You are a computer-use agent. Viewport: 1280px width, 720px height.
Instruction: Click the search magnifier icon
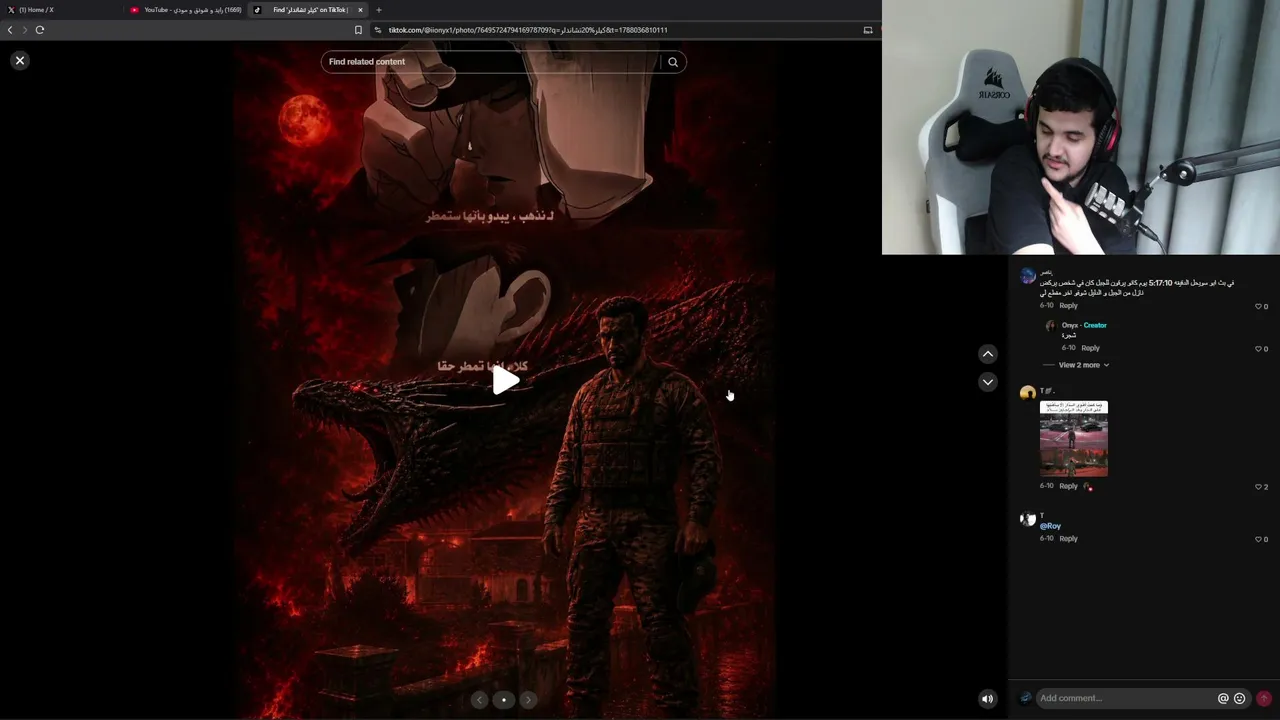pyautogui.click(x=673, y=62)
